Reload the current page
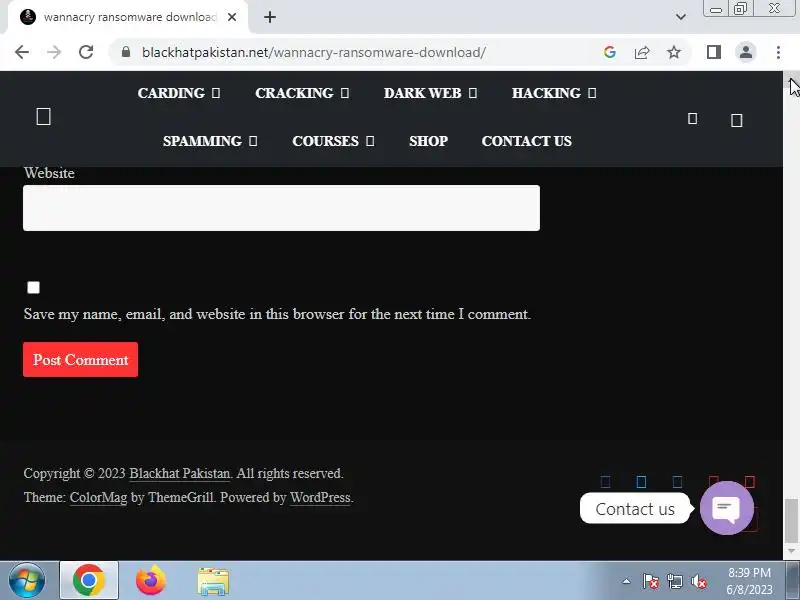Screen dimensions: 800x600 tap(86, 52)
